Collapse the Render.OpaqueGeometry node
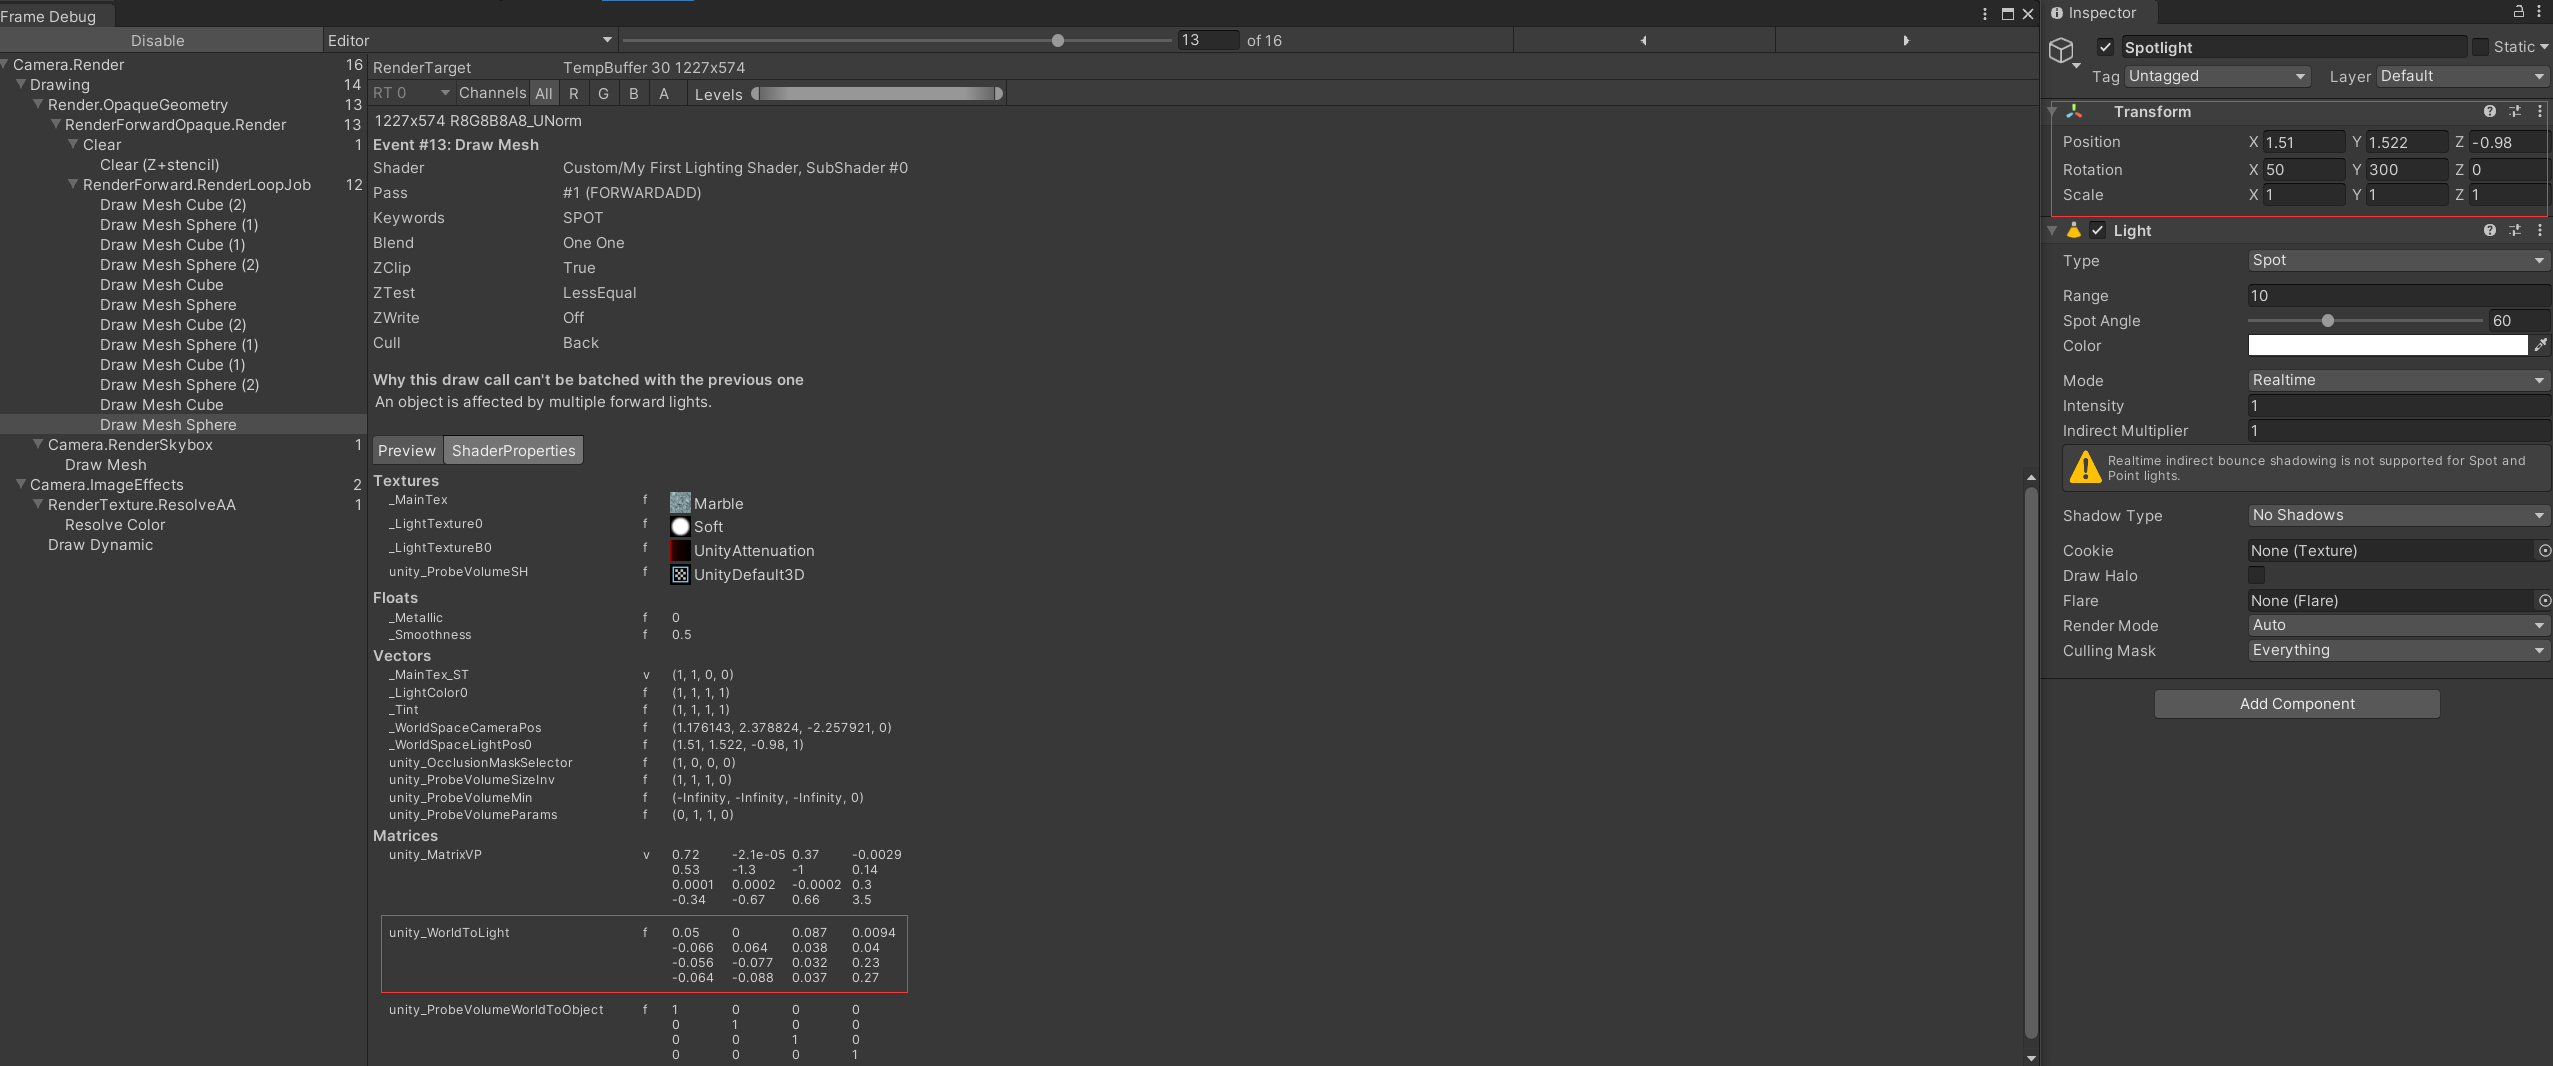2553x1066 pixels. (x=38, y=104)
